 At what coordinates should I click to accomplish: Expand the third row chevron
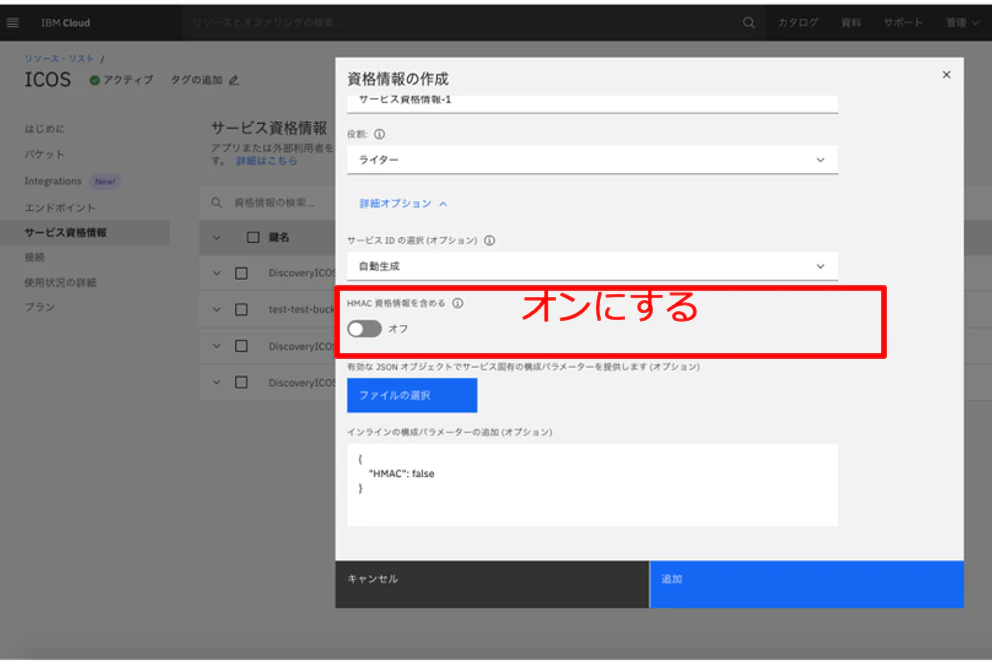click(x=217, y=346)
